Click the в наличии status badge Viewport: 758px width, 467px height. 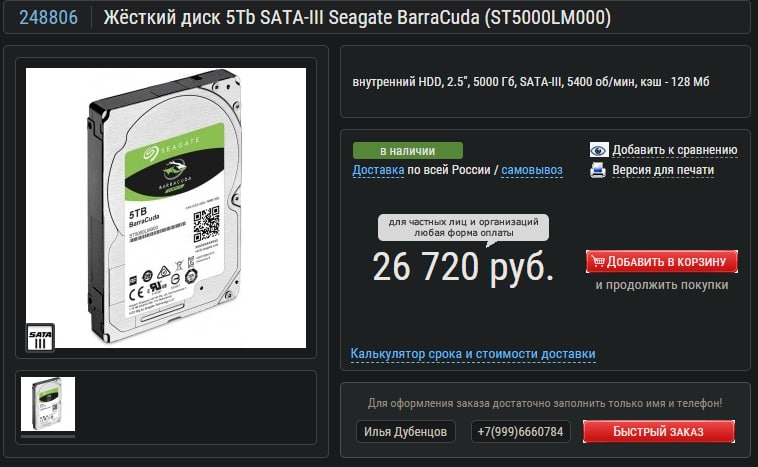tap(408, 151)
